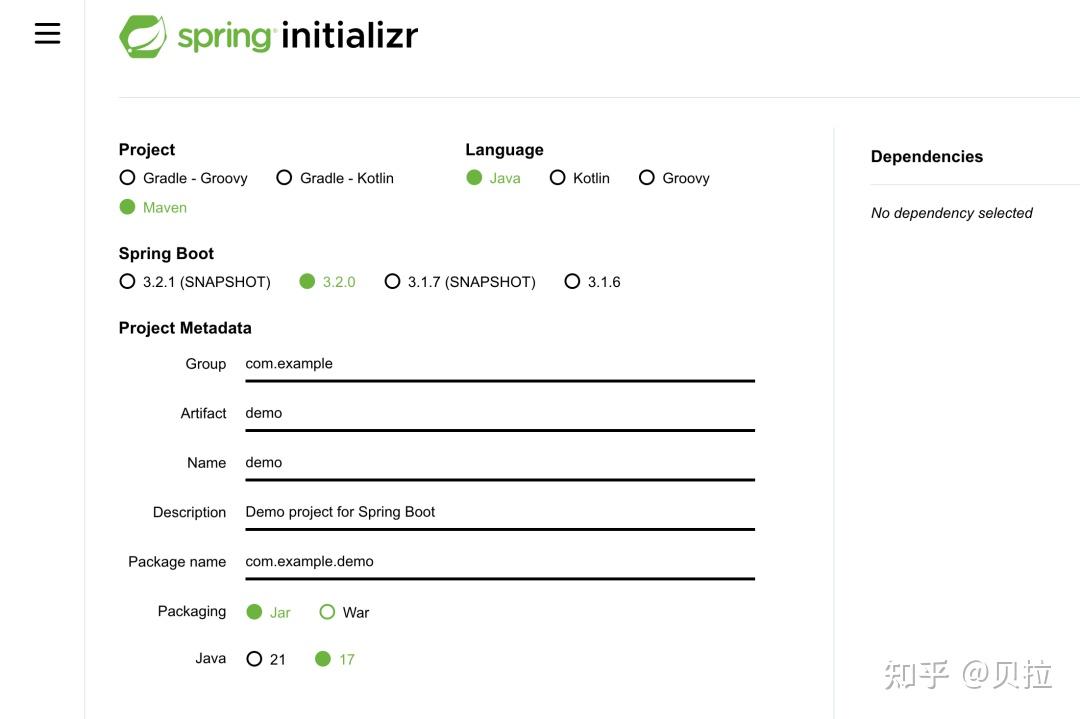
Task: Select Java version 17
Action: coord(335,659)
